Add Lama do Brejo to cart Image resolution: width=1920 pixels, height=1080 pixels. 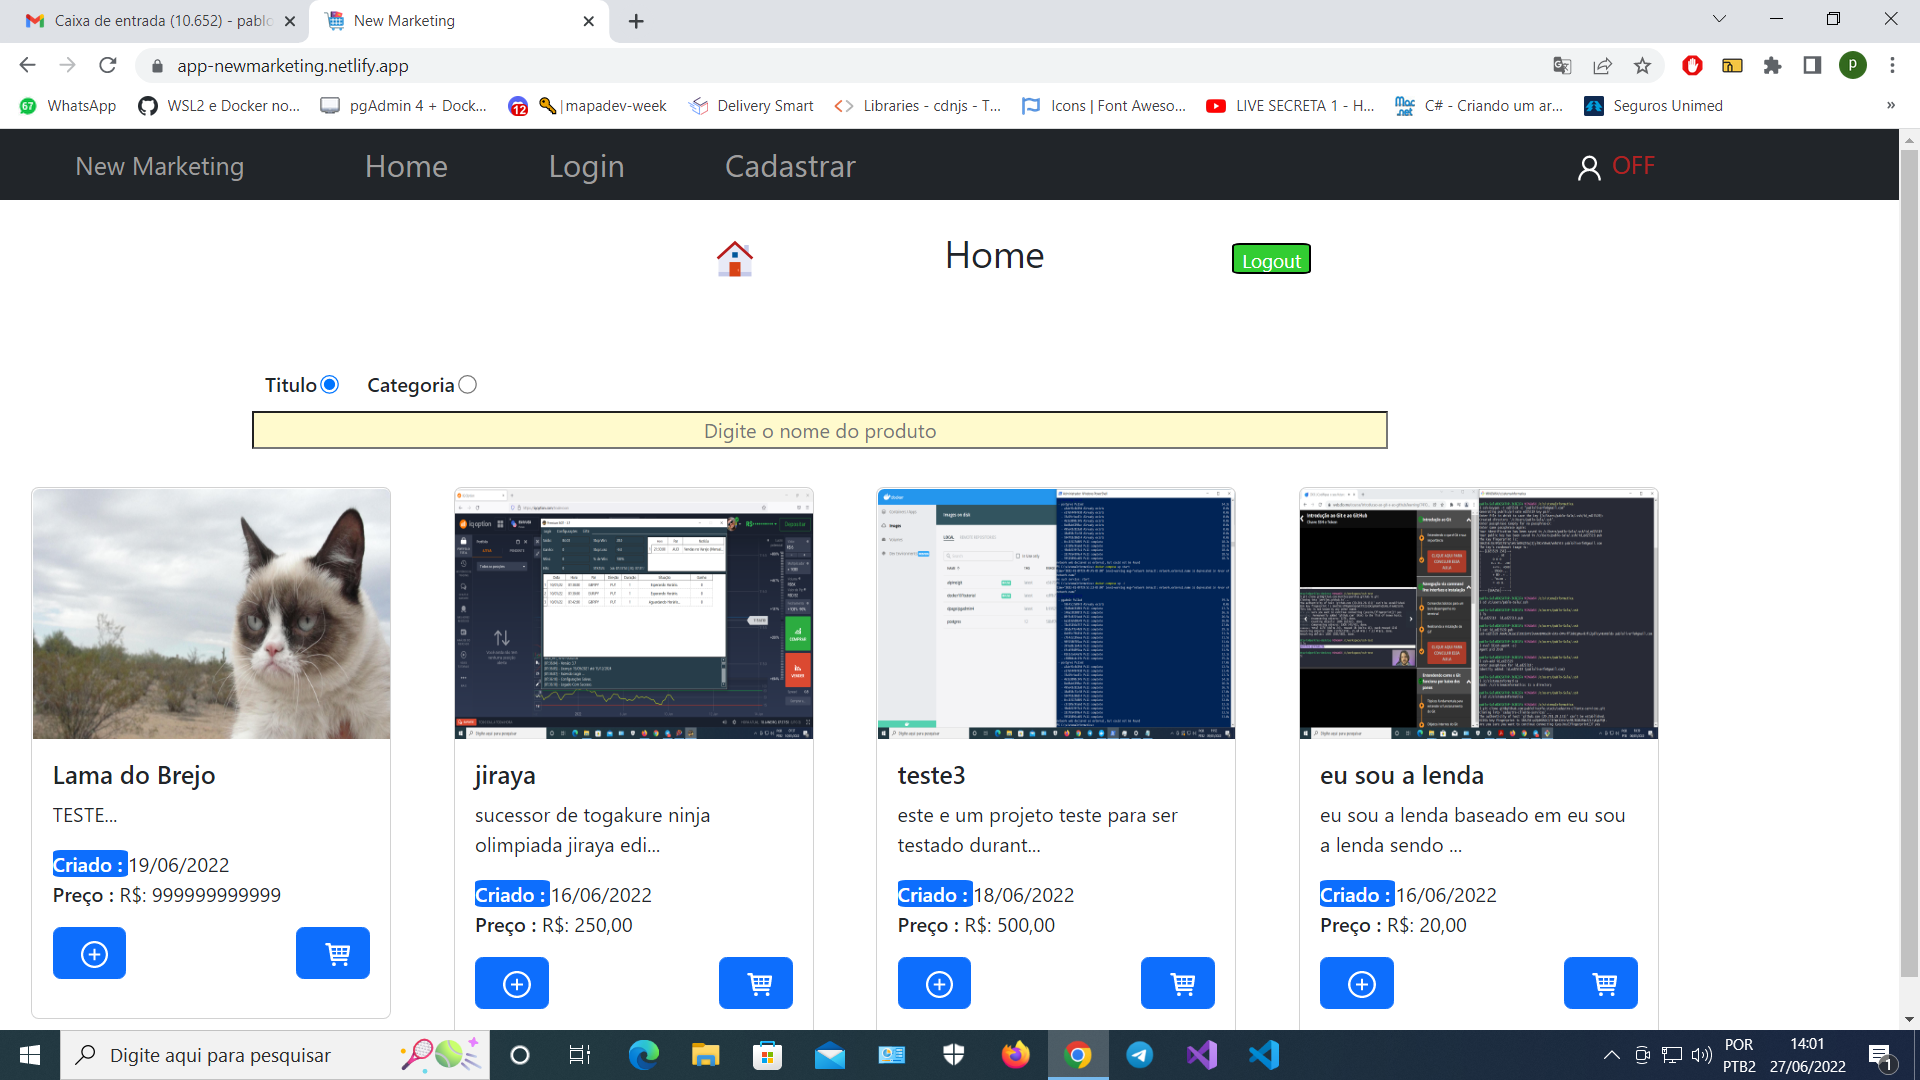333,953
